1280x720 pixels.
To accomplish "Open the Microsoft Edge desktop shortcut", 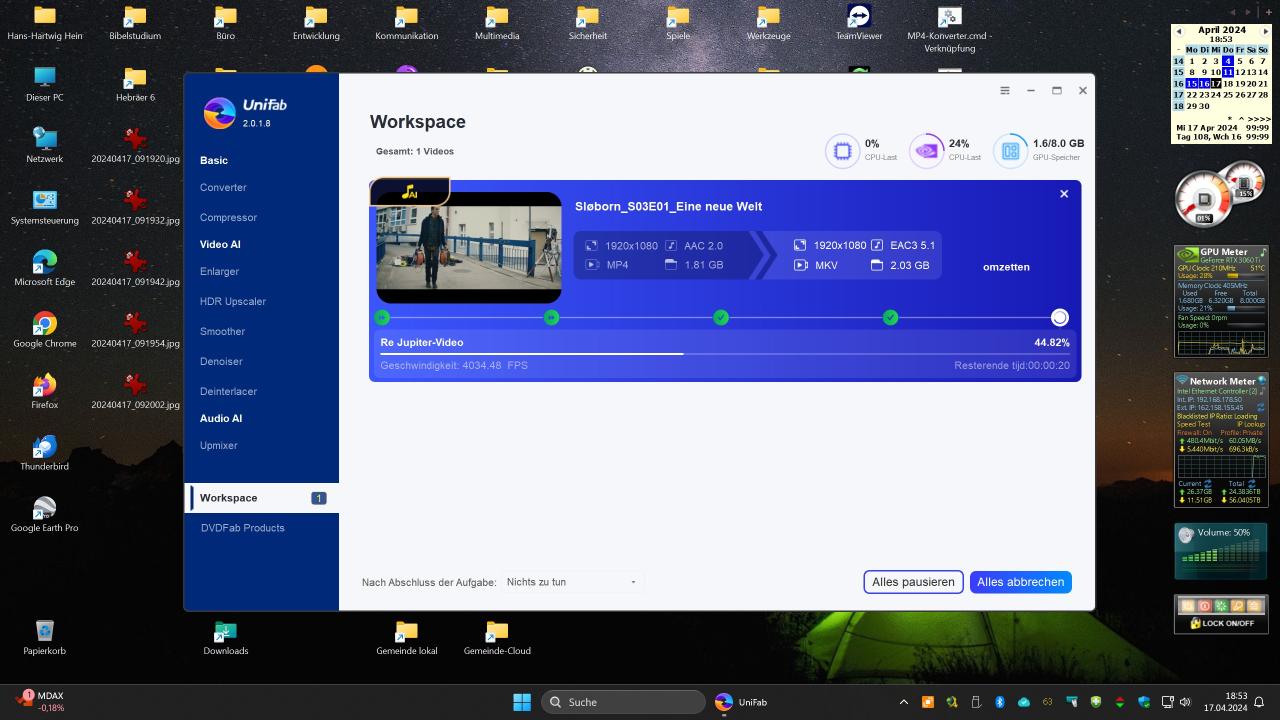I will [x=44, y=268].
